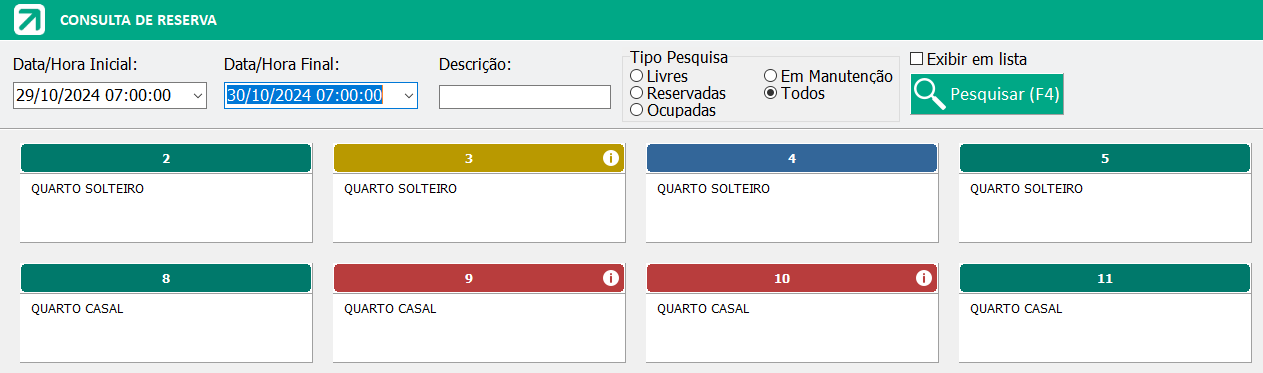Select the Ocupadas radio option

tap(636, 110)
